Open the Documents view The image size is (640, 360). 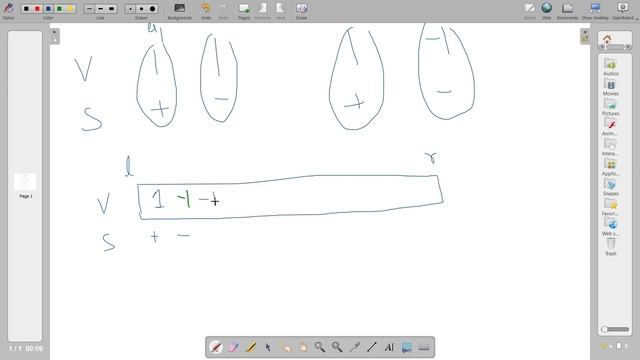coord(567,11)
